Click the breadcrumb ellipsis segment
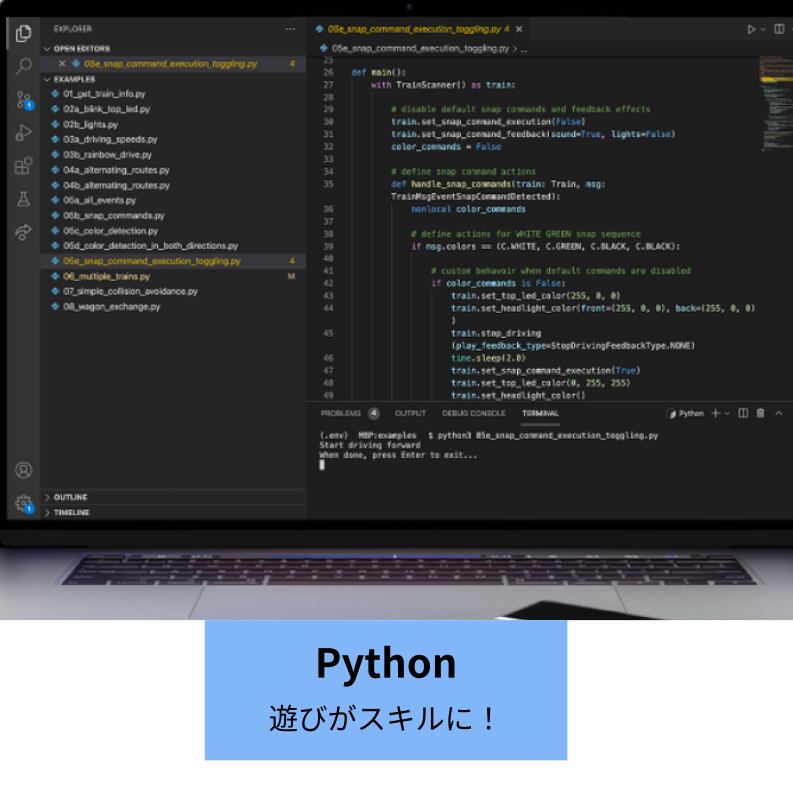Screen dimensions: 793x793 click(523, 49)
